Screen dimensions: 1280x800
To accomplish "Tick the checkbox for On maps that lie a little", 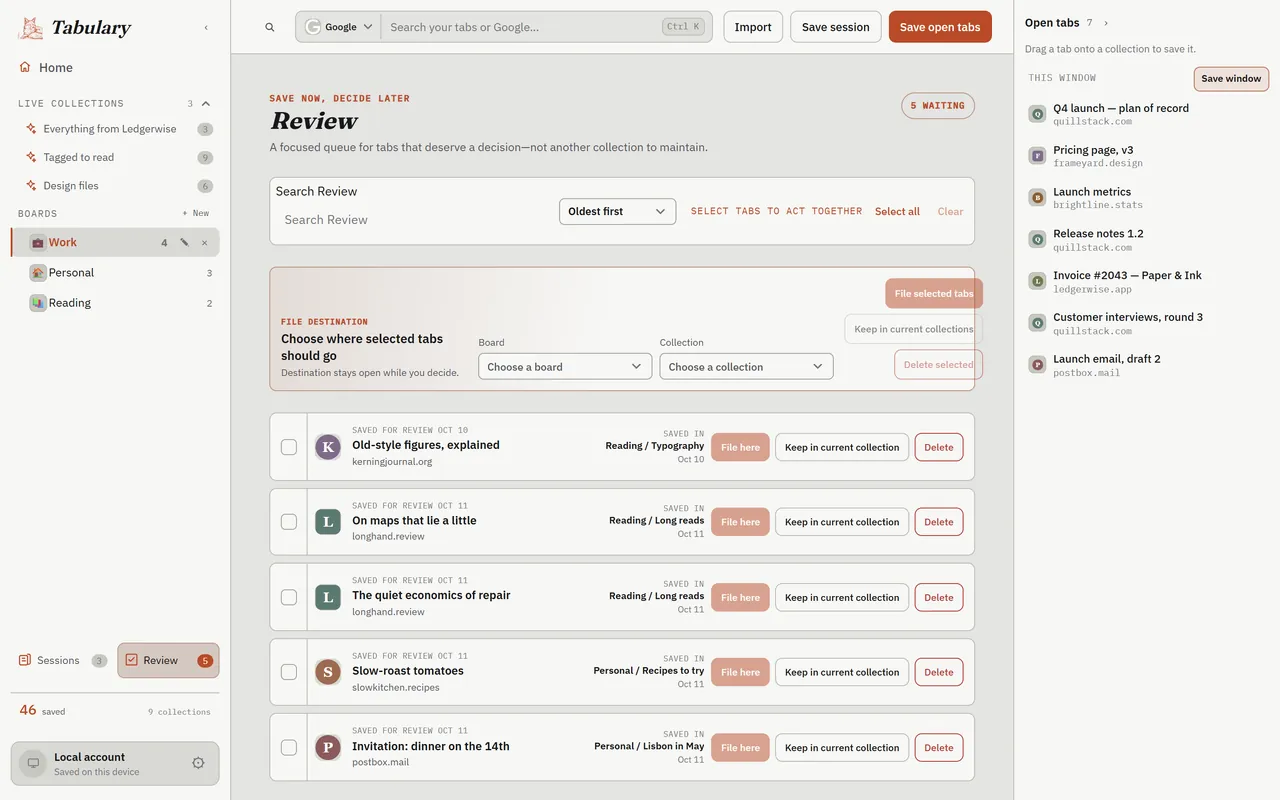I will coord(289,522).
